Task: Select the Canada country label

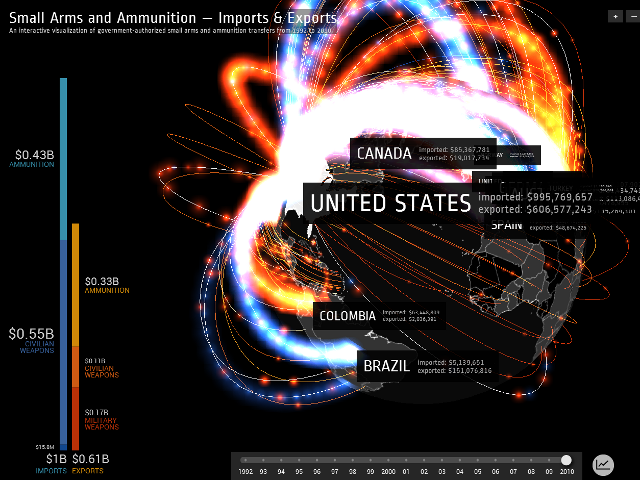Action: pyautogui.click(x=384, y=153)
